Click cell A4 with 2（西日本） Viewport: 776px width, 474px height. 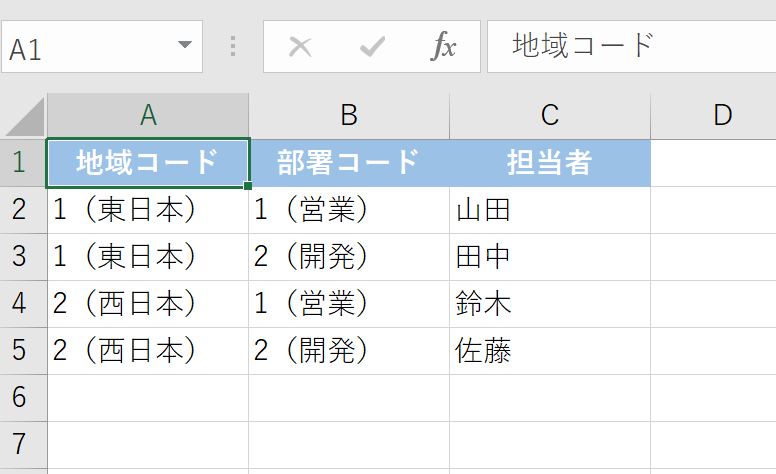point(148,304)
